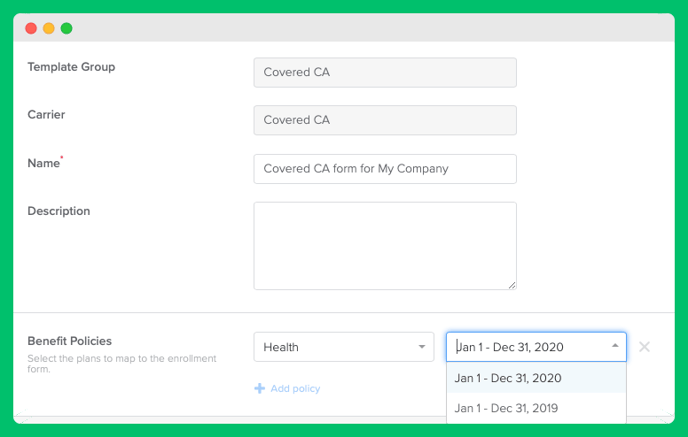Screen dimensions: 688x437
Task: Click the yellow minimize window button
Action: pyautogui.click(x=49, y=29)
